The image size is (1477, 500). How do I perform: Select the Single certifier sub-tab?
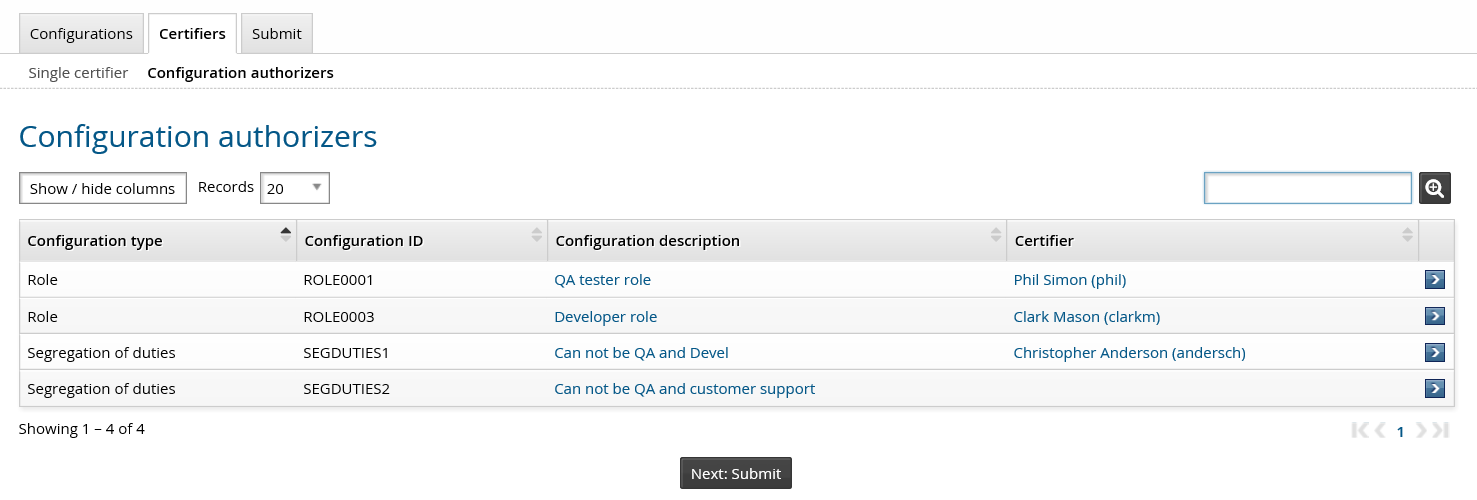78,73
